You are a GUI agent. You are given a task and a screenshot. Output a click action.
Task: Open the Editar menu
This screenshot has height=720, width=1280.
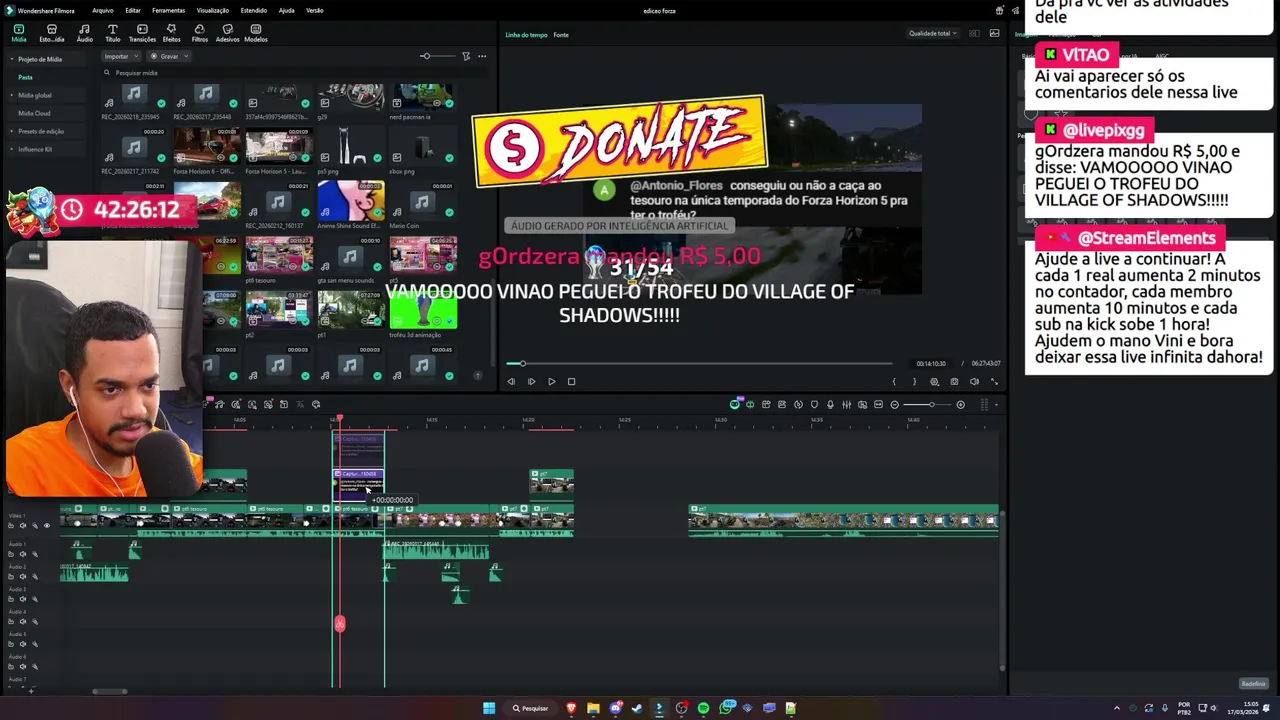point(133,10)
